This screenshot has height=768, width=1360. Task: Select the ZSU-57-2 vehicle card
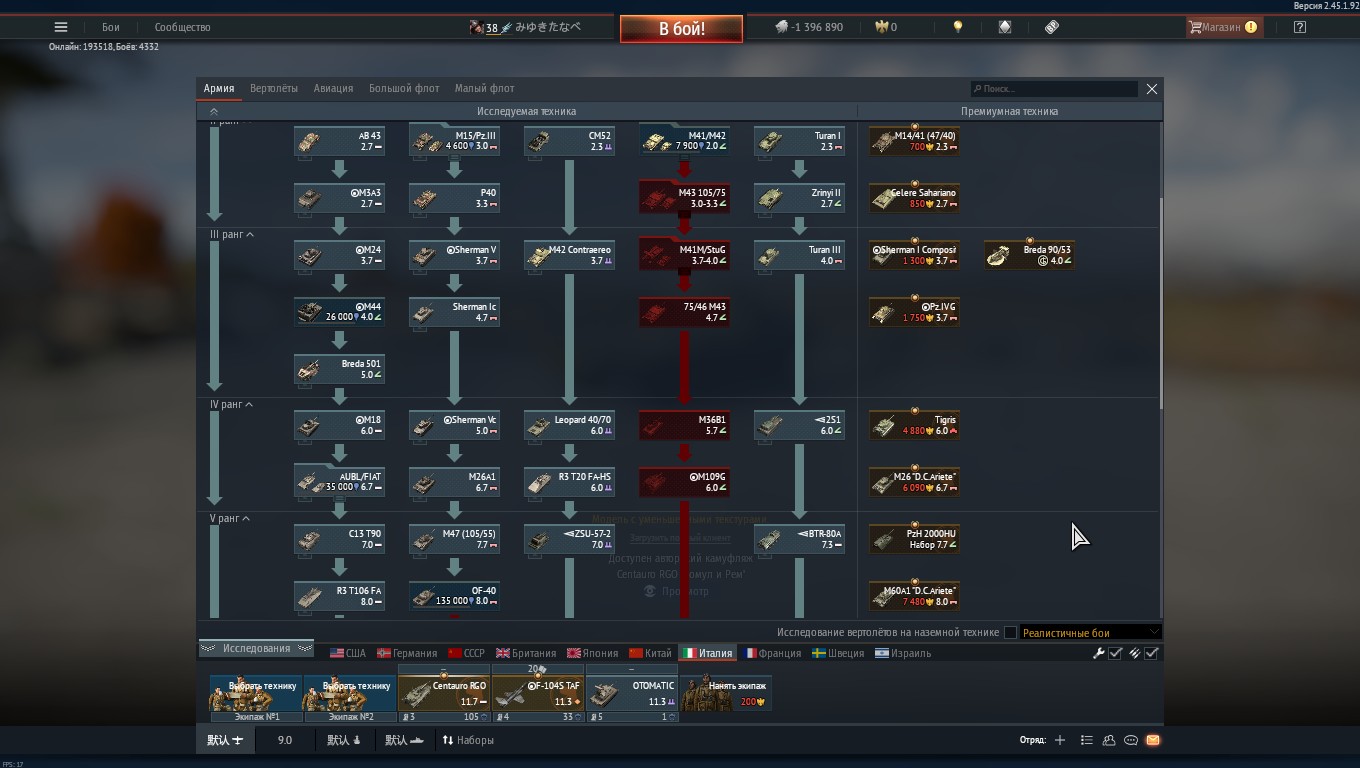pos(569,539)
